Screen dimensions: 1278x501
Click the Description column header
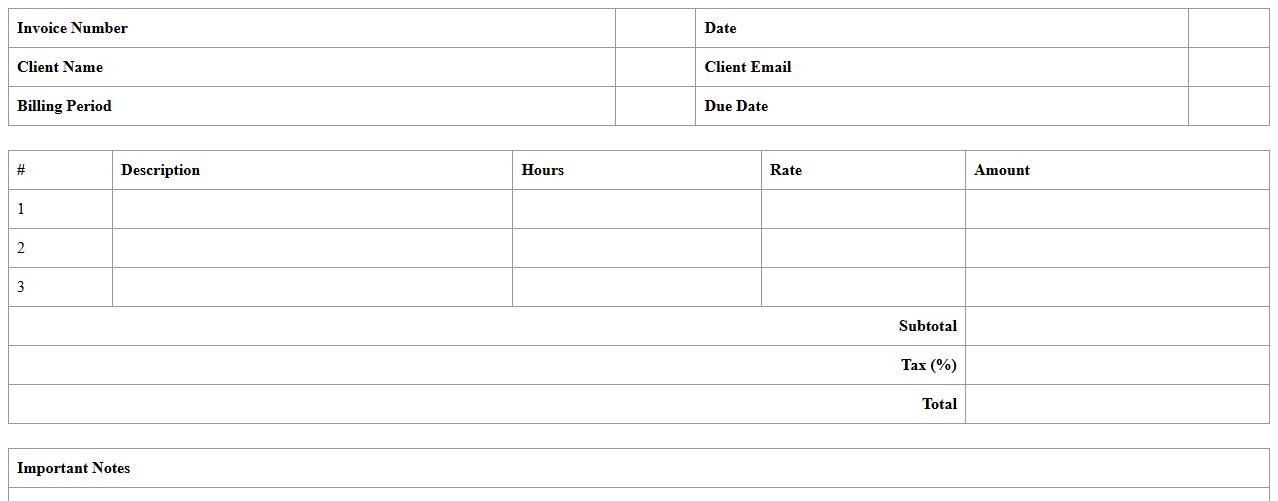(x=161, y=170)
